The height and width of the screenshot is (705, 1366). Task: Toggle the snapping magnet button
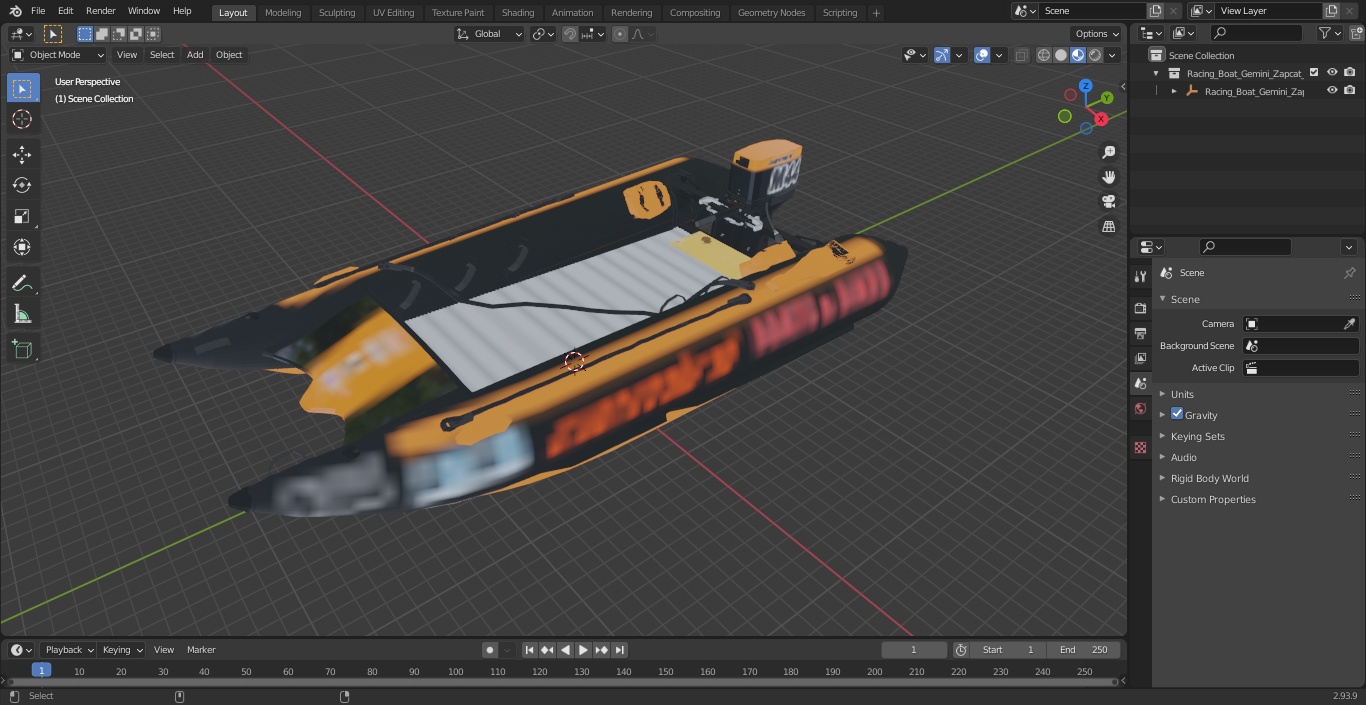[x=570, y=34]
